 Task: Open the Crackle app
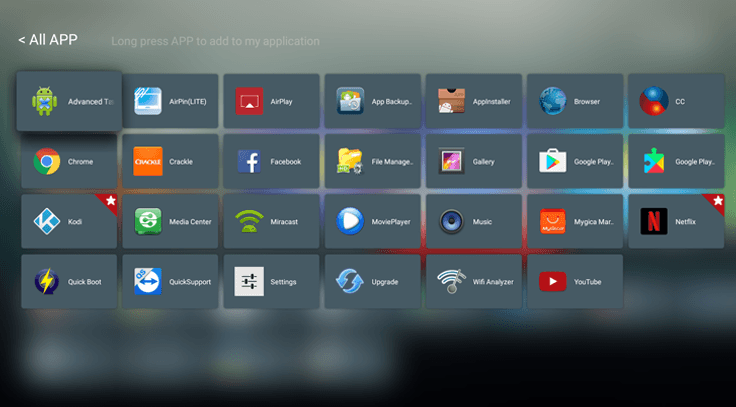(x=170, y=161)
